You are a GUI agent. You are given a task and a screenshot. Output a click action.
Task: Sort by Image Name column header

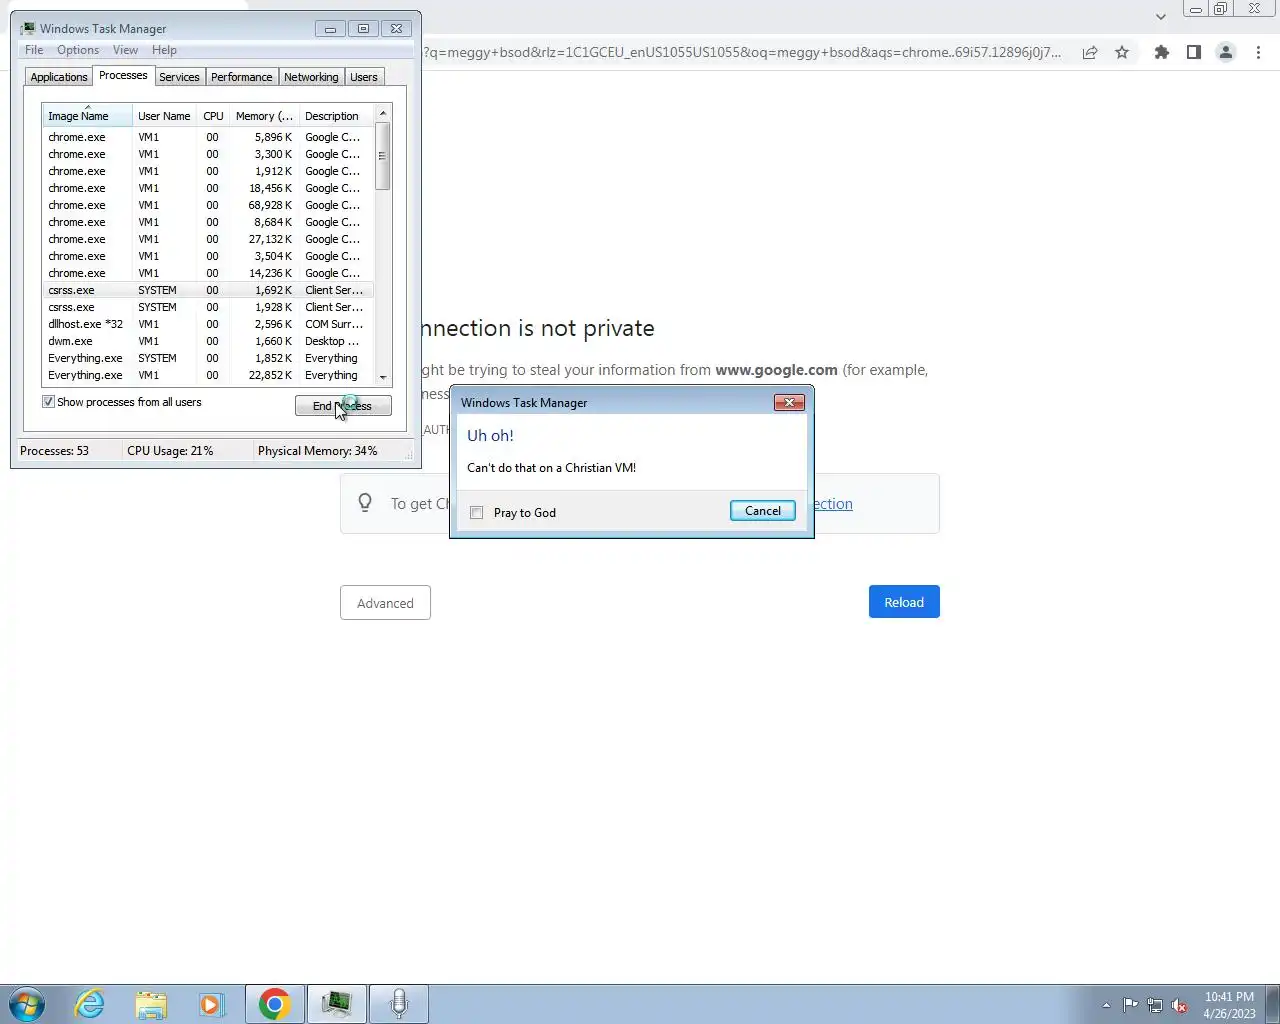click(87, 116)
